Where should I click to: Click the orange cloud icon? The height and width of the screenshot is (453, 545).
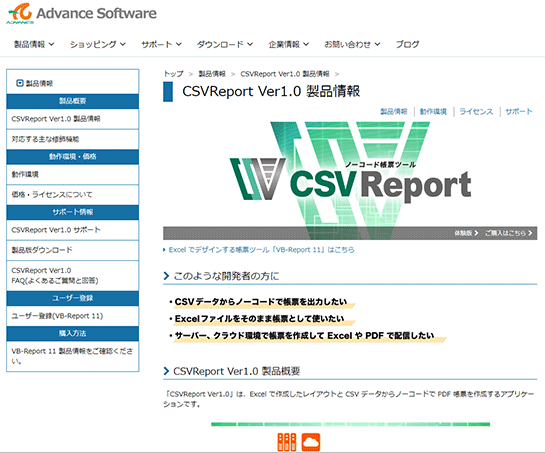(311, 442)
